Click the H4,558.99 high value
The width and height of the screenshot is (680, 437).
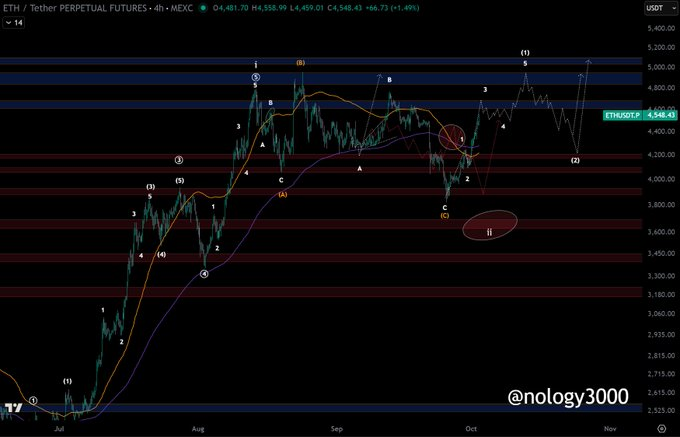[x=271, y=8]
